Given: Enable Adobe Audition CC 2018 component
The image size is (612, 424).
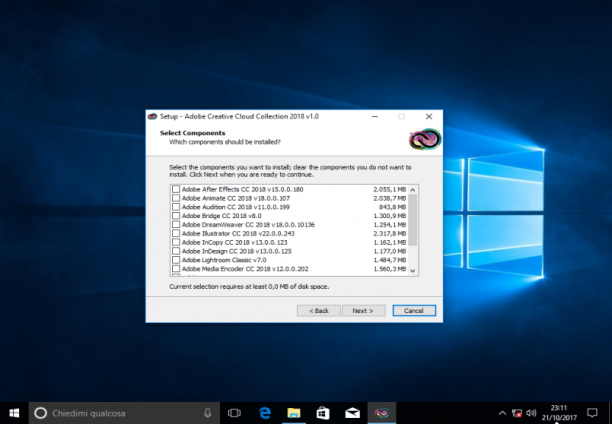Looking at the screenshot, I should pyautogui.click(x=176, y=207).
